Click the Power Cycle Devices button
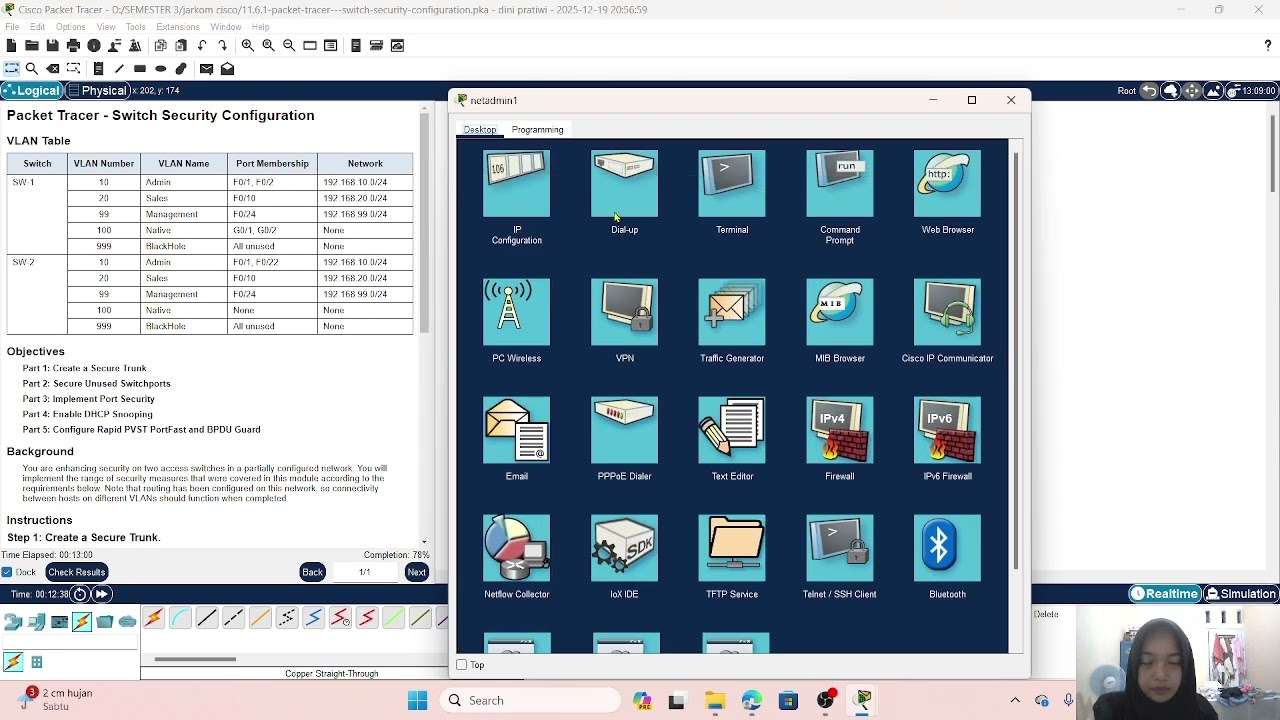 (x=80, y=594)
